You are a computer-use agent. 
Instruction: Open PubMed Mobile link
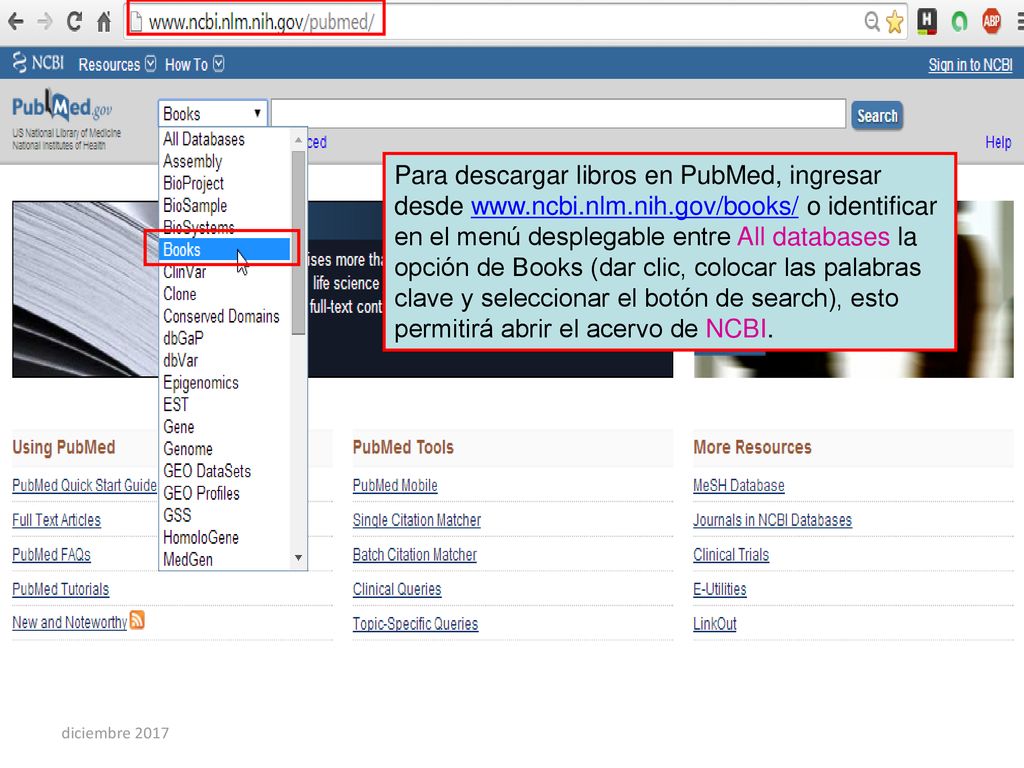pos(395,485)
